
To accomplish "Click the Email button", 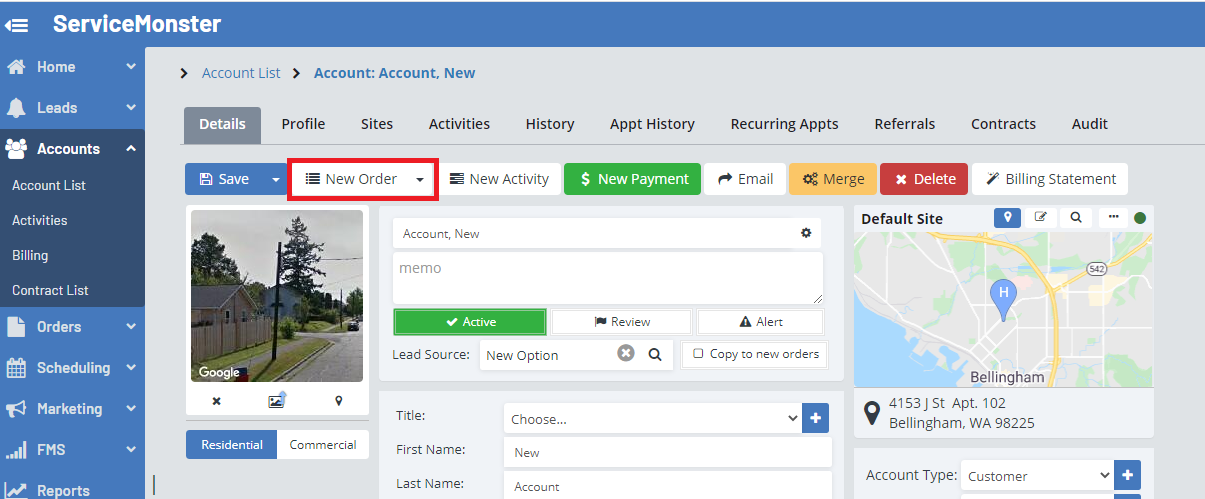I will 745,179.
